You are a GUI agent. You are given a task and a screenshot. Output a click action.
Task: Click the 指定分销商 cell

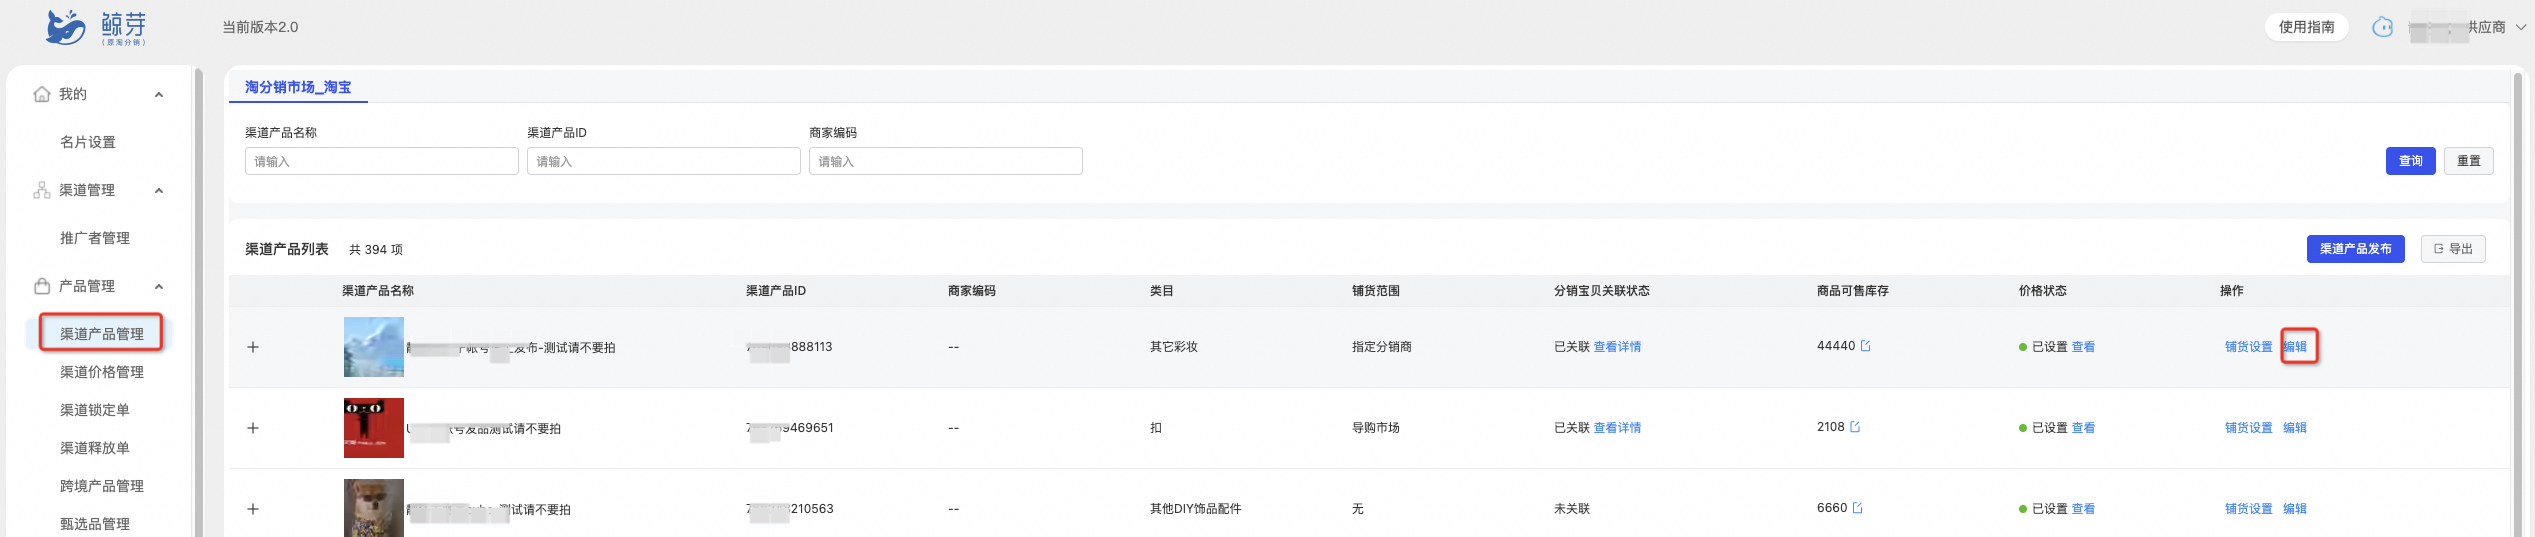(x=1381, y=347)
